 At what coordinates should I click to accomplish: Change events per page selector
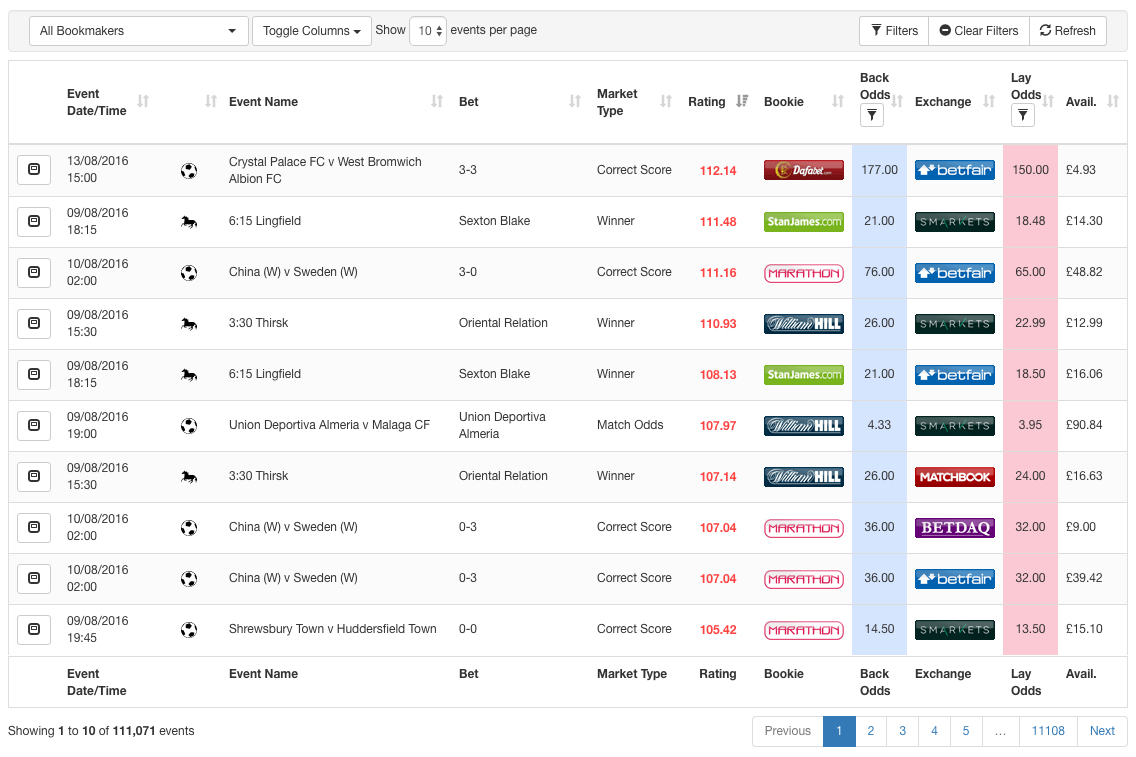(x=427, y=31)
